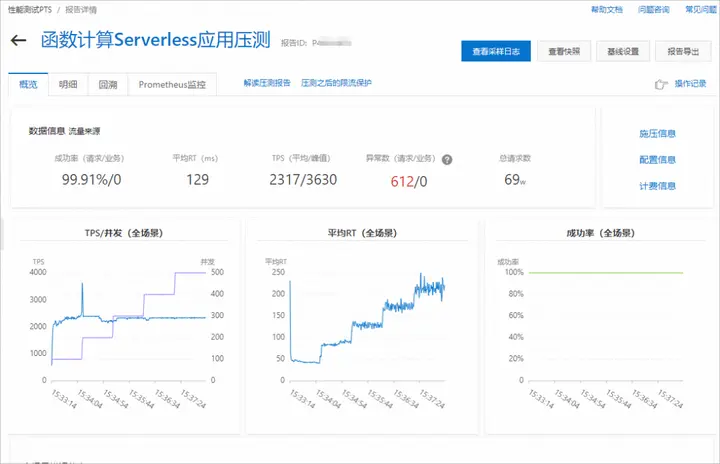The image size is (720, 464).
Task: Open the 帮助文档 link
Action: coord(607,10)
